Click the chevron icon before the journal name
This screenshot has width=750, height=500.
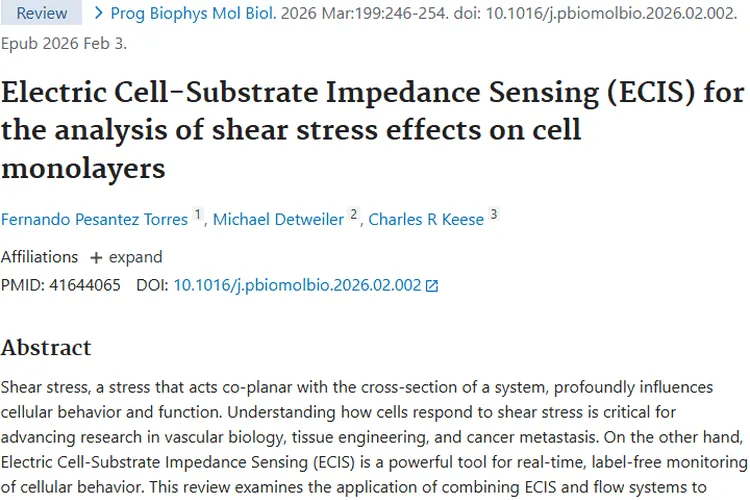pyautogui.click(x=98, y=14)
